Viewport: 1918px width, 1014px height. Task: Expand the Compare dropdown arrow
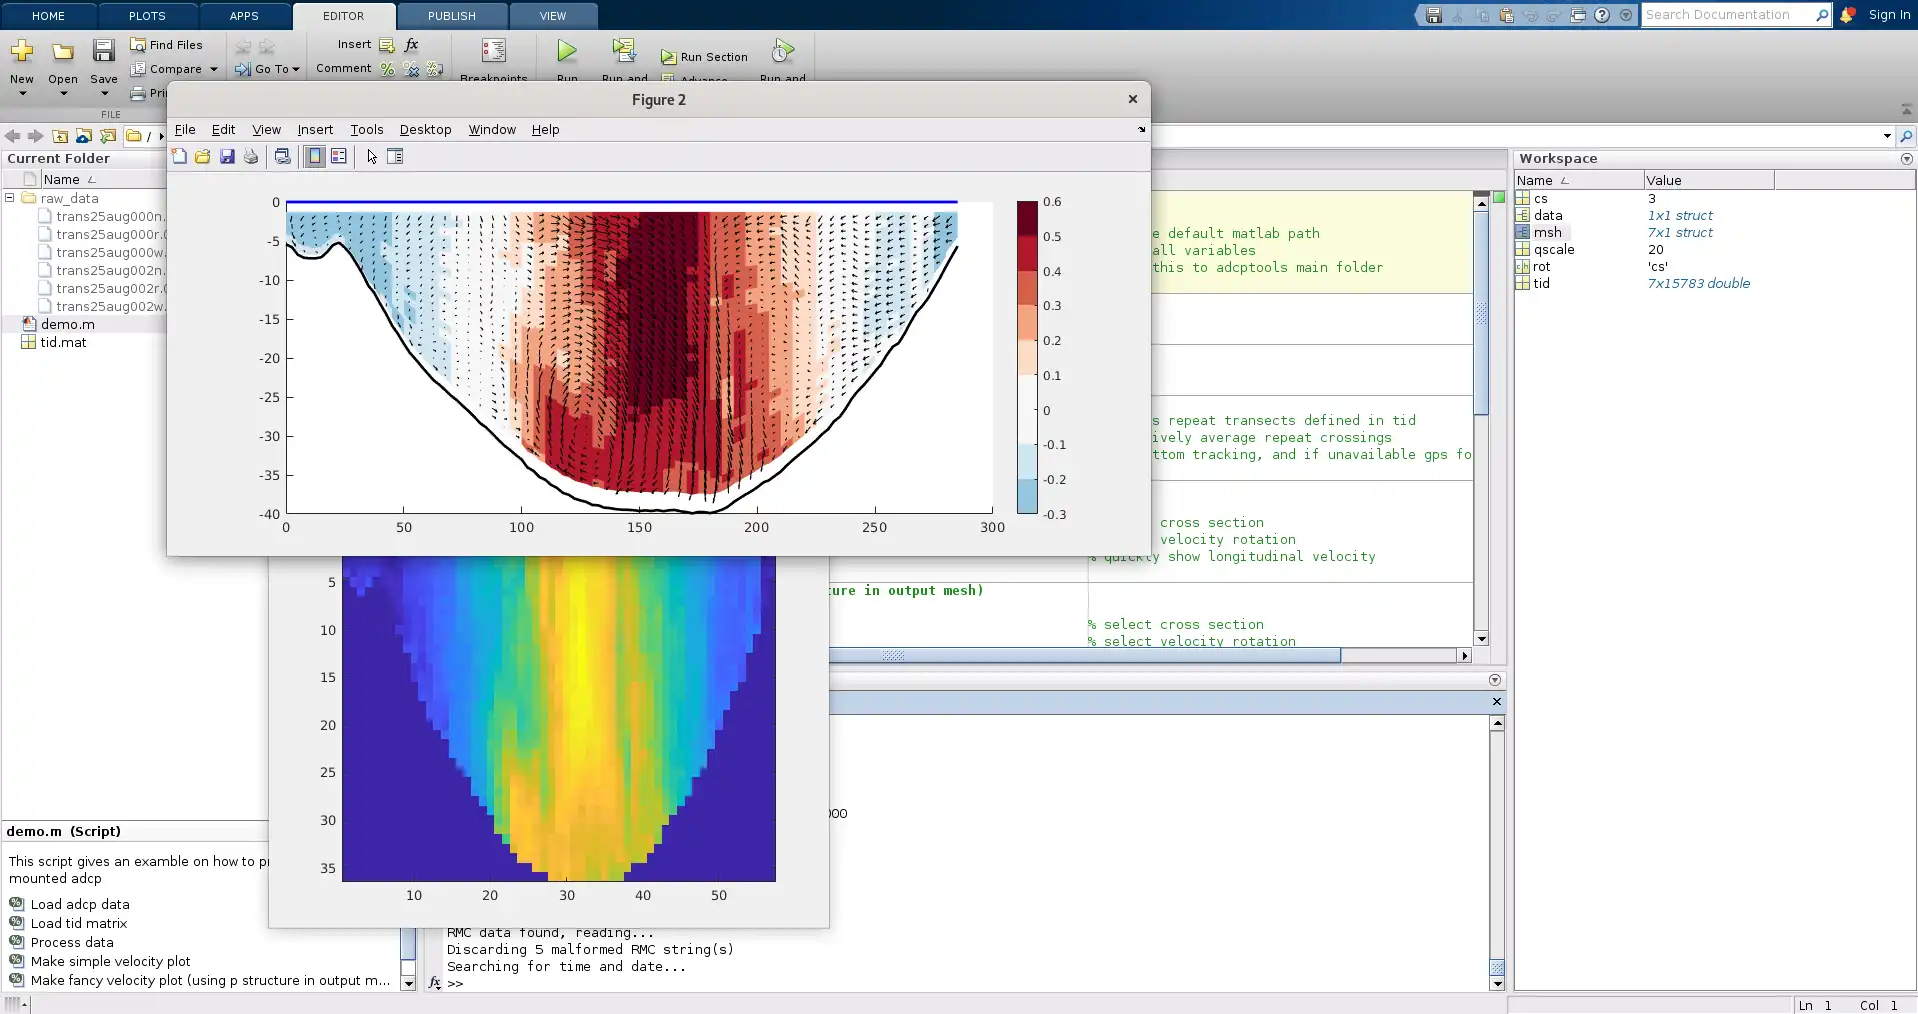point(214,69)
